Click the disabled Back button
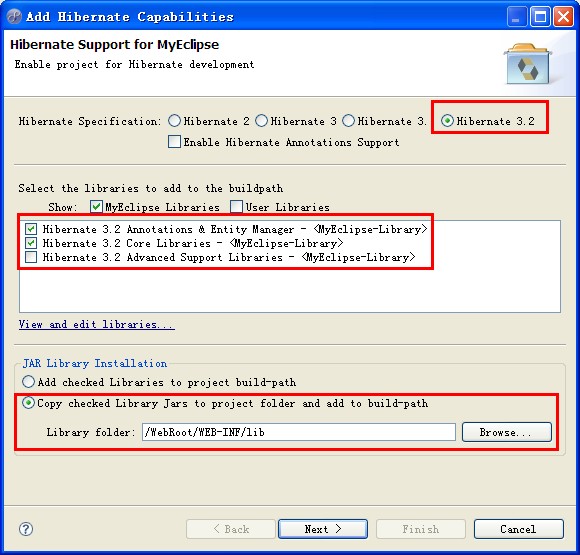 [x=231, y=529]
